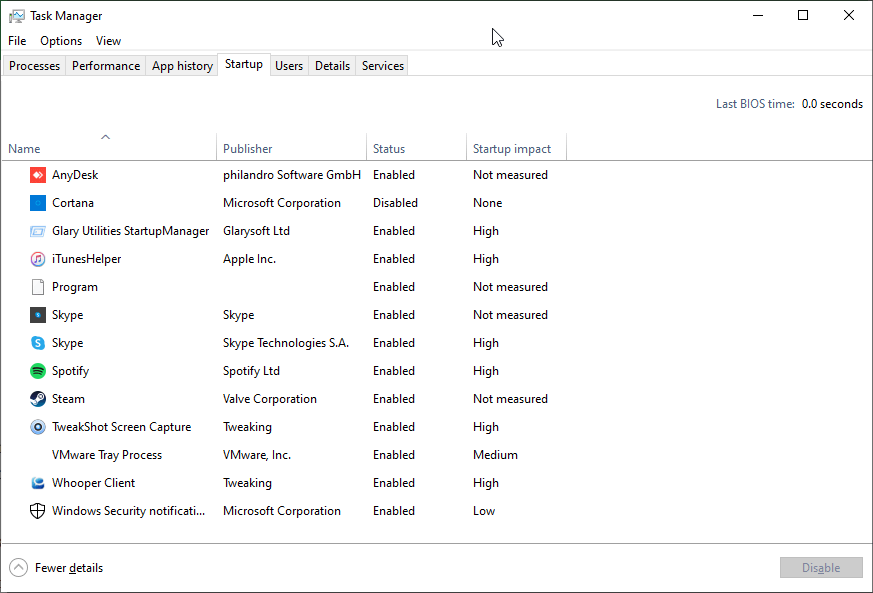This screenshot has height=593, width=873.
Task: Click the TweakShot Screen Capture icon
Action: point(37,427)
